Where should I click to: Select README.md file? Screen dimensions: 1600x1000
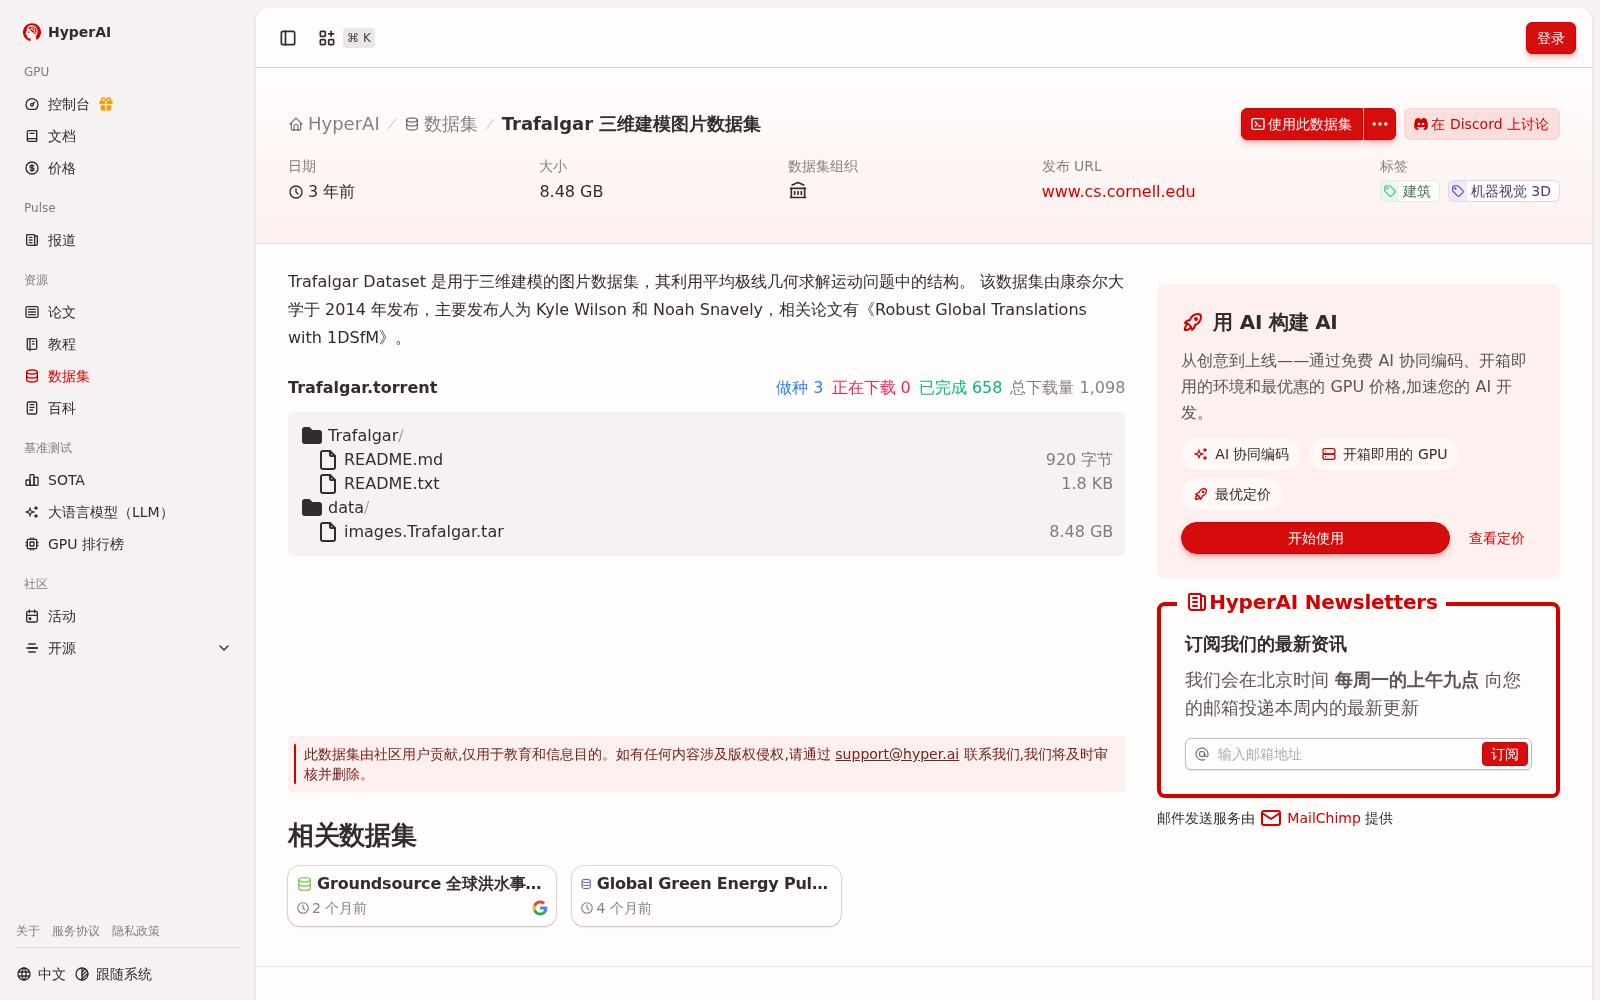tap(393, 459)
